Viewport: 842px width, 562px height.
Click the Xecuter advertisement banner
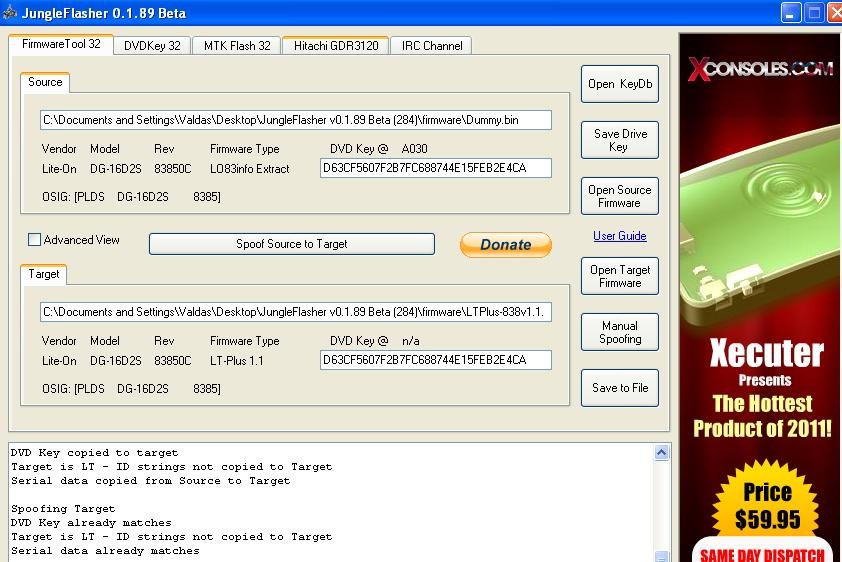click(759, 298)
